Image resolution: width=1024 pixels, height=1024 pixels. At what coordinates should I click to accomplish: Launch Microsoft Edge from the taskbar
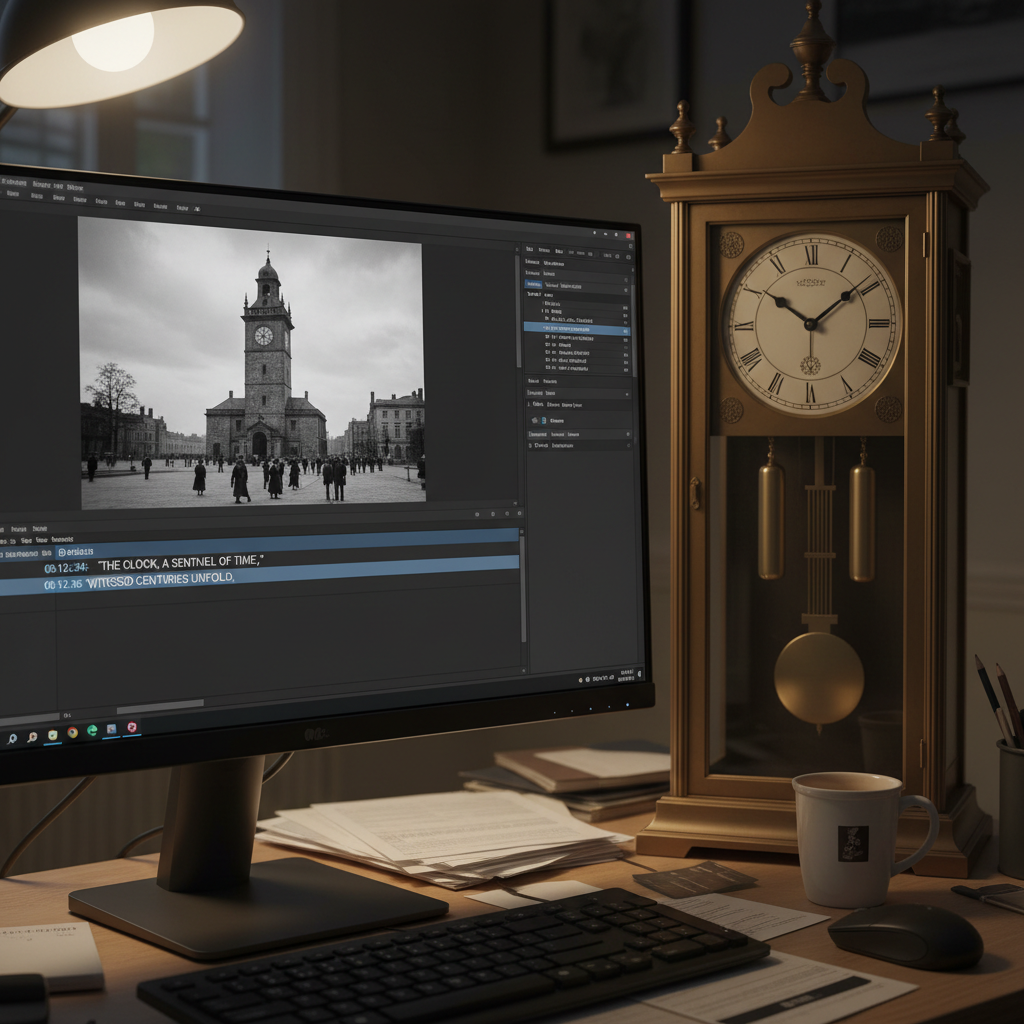coord(92,731)
